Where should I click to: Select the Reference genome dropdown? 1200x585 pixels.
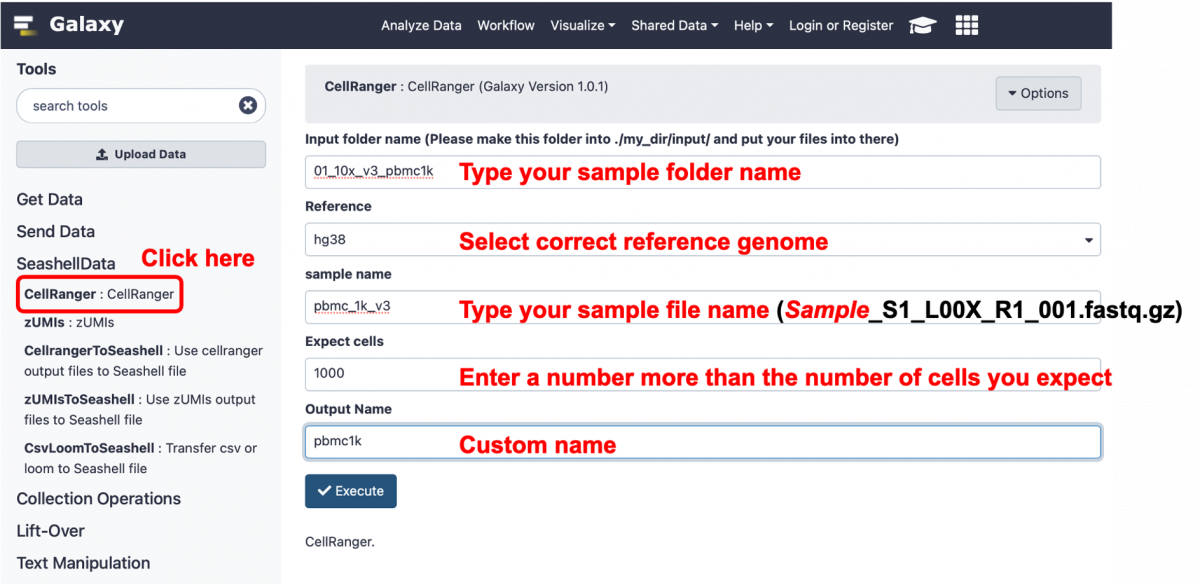coord(702,240)
